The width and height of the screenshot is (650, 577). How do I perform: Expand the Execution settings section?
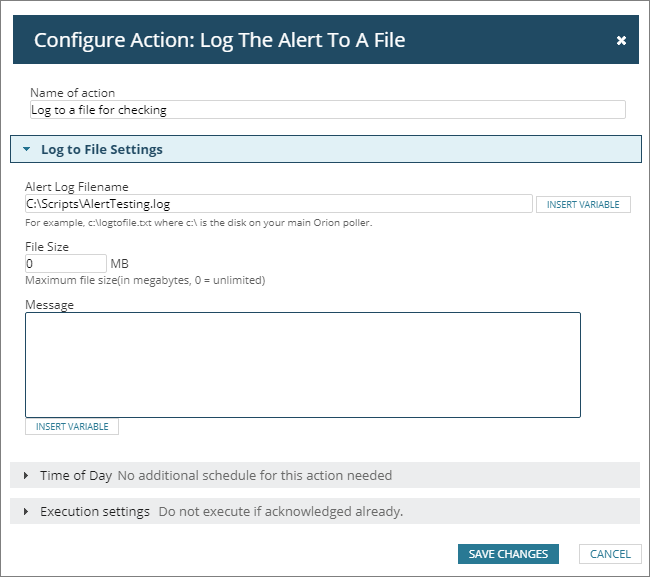95,512
